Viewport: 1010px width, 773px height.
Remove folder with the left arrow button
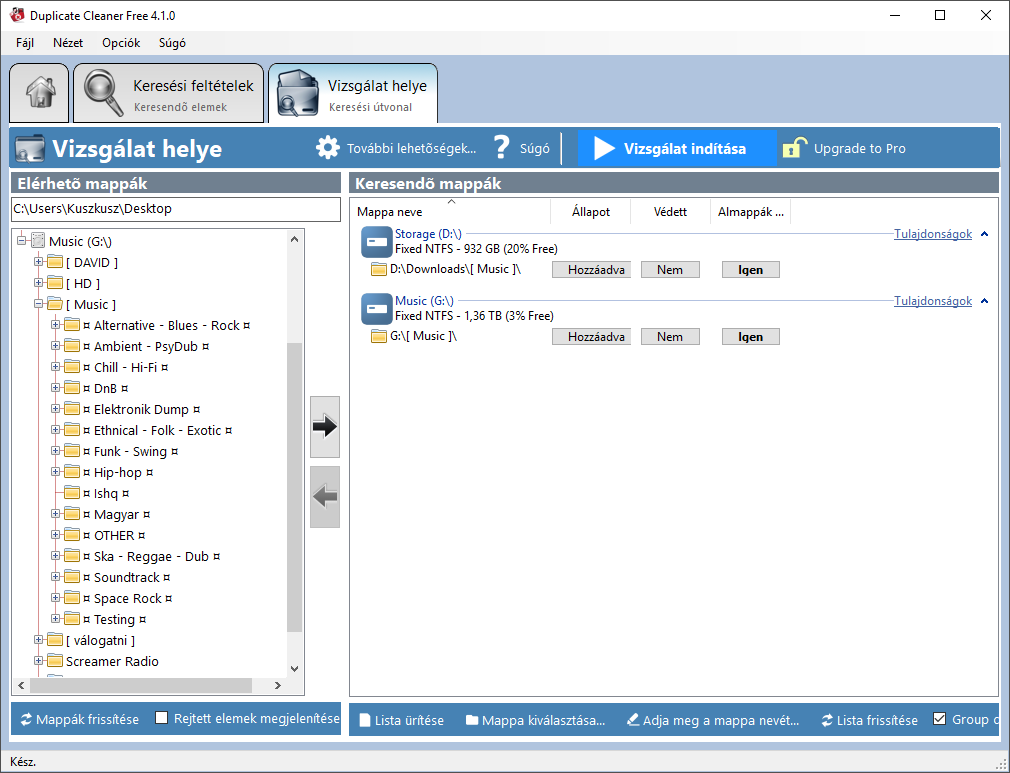[x=325, y=497]
